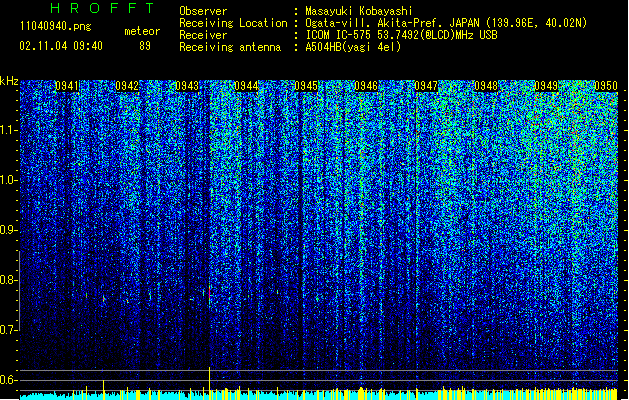Click the 0950 time marker
The height and width of the screenshot is (400, 629).
(606, 86)
